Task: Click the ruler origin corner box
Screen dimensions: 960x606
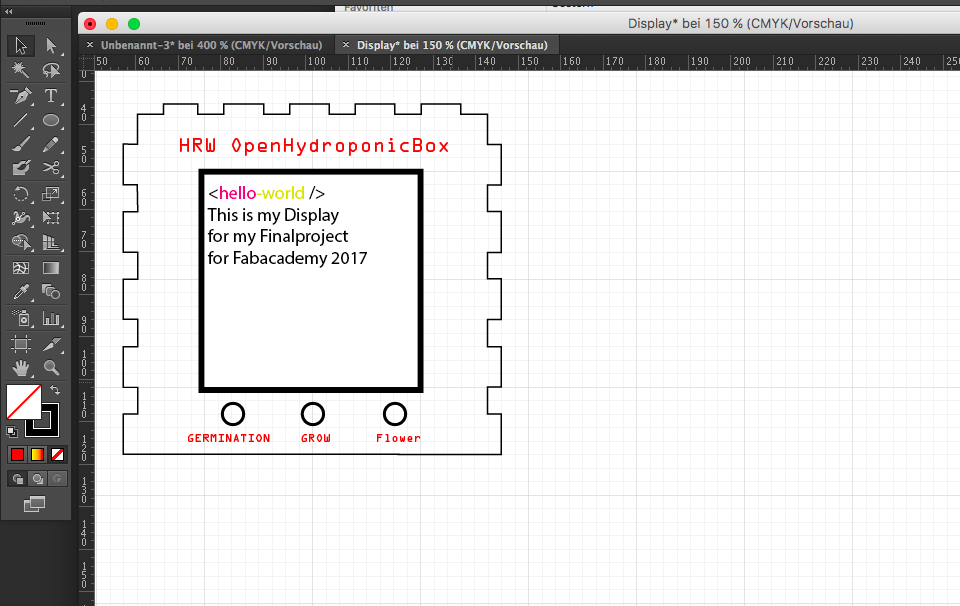Action: point(86,62)
